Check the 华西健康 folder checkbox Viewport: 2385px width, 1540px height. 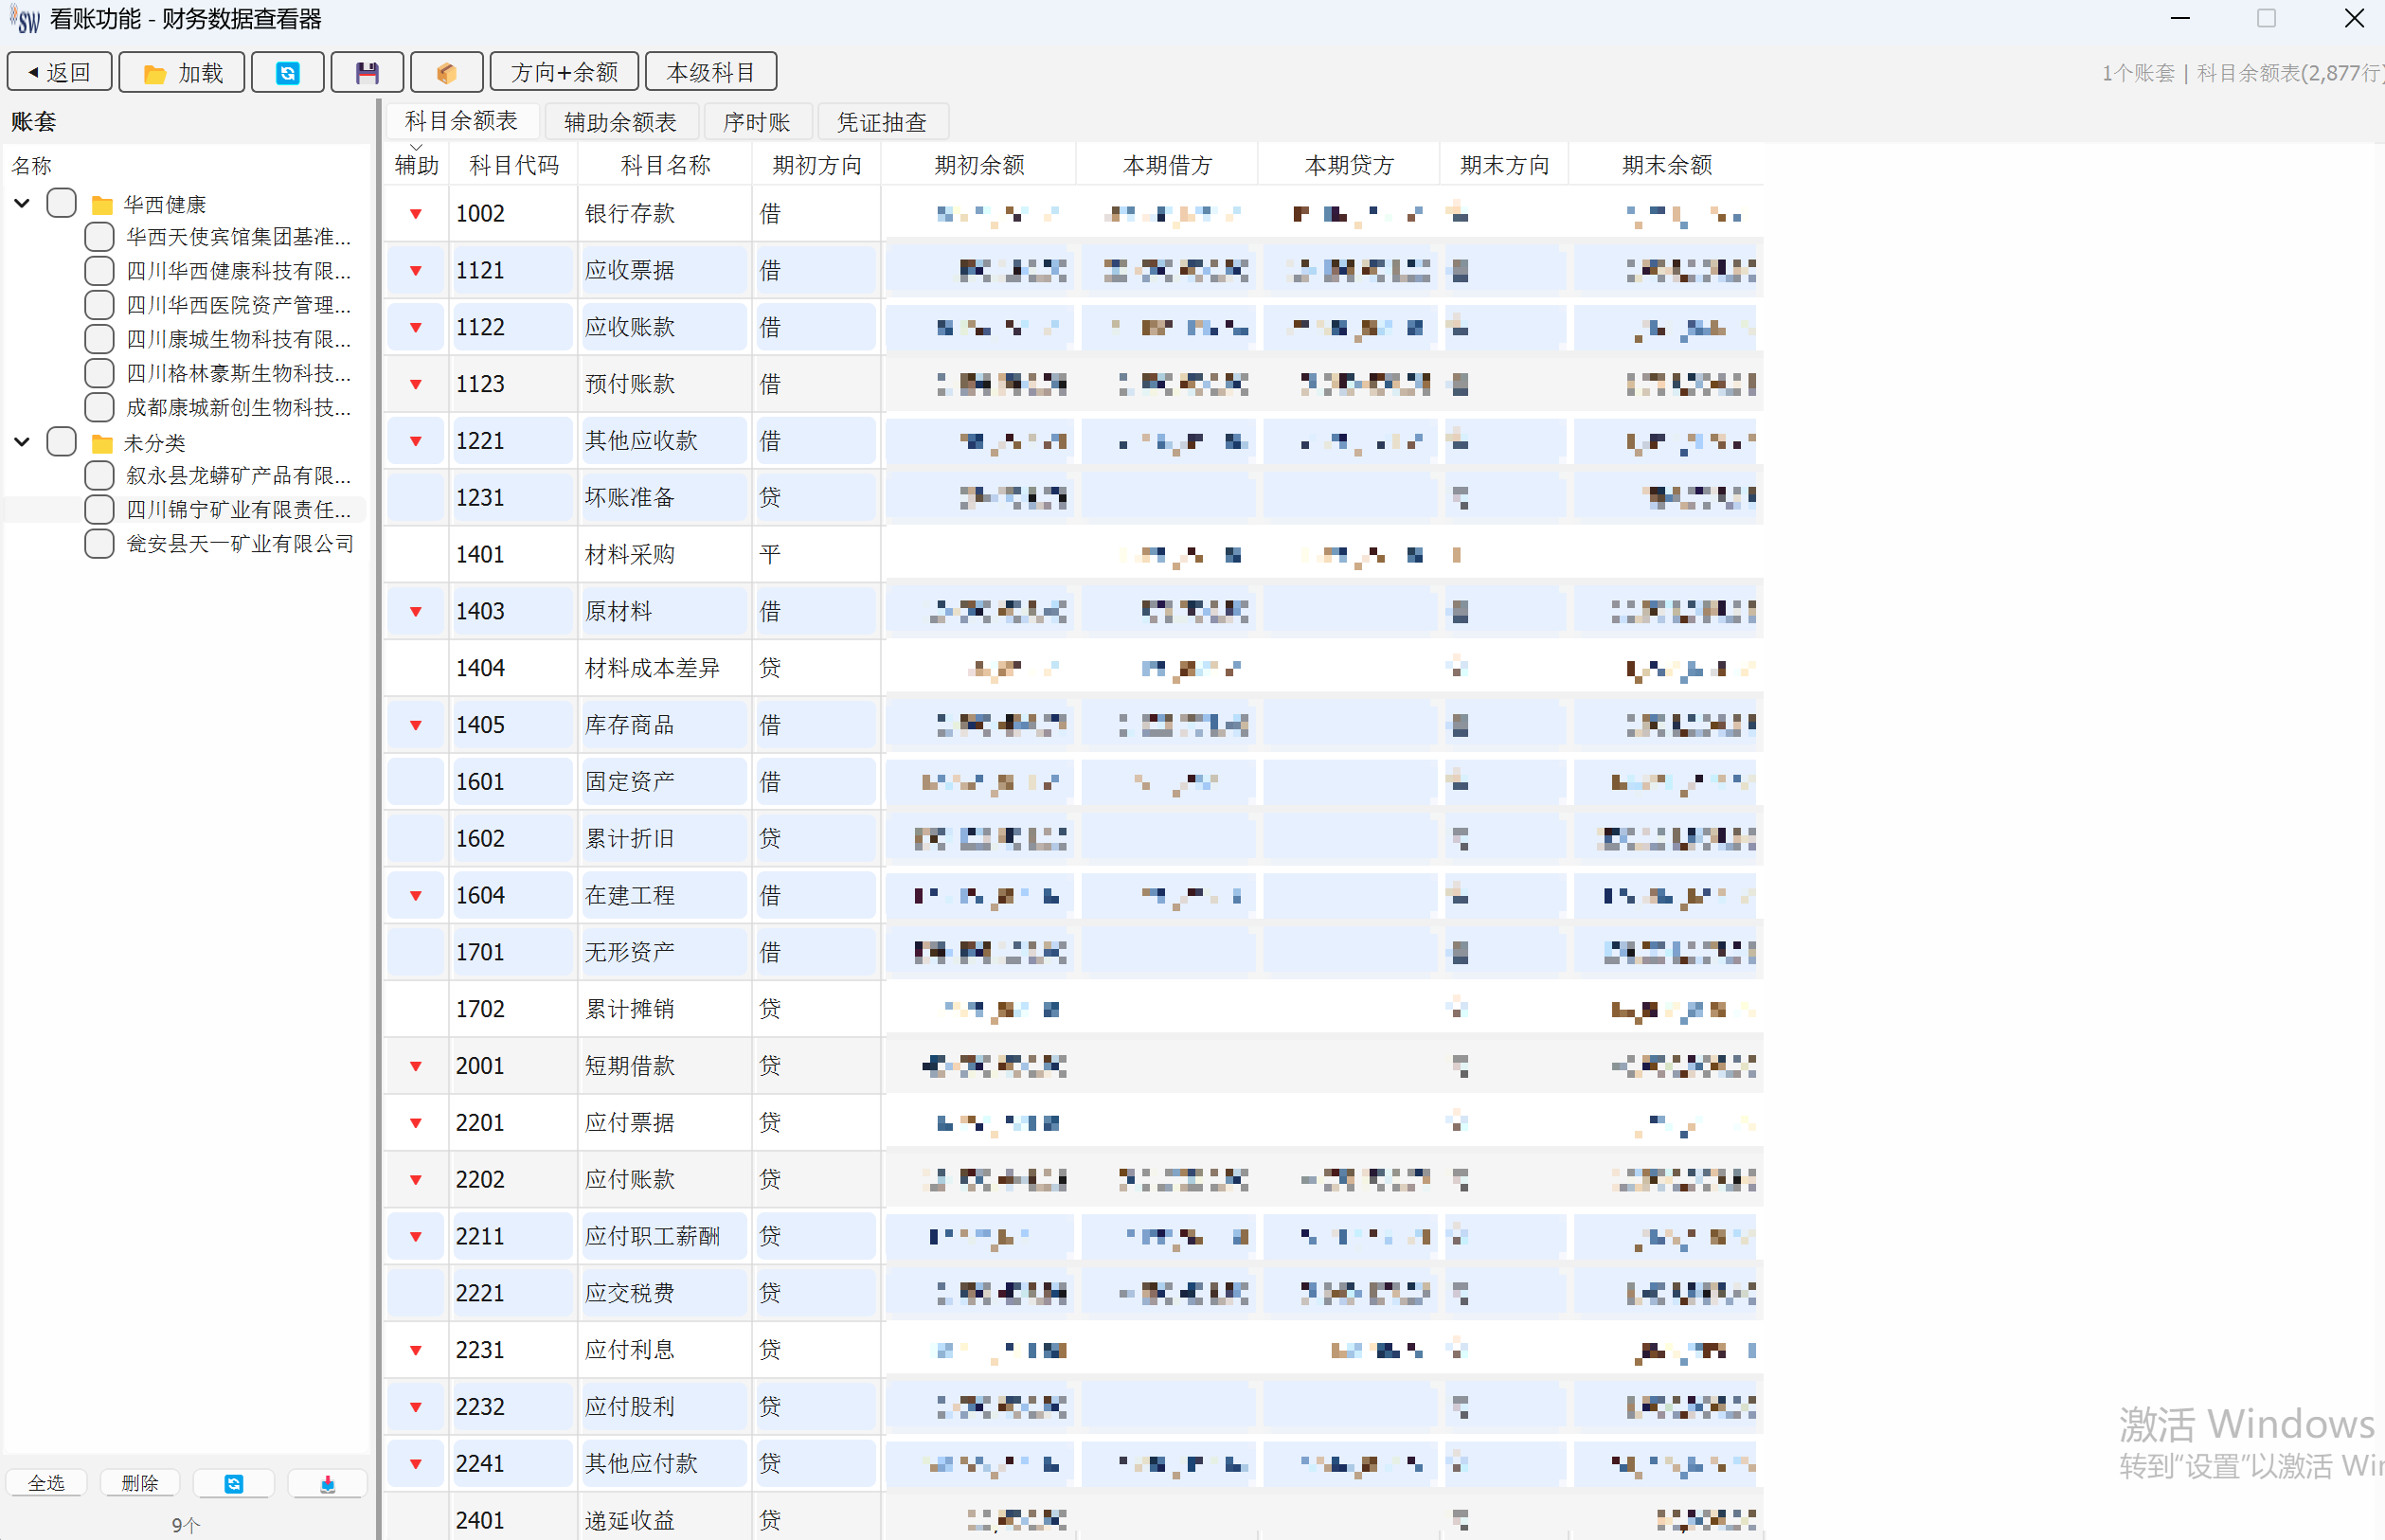click(62, 203)
